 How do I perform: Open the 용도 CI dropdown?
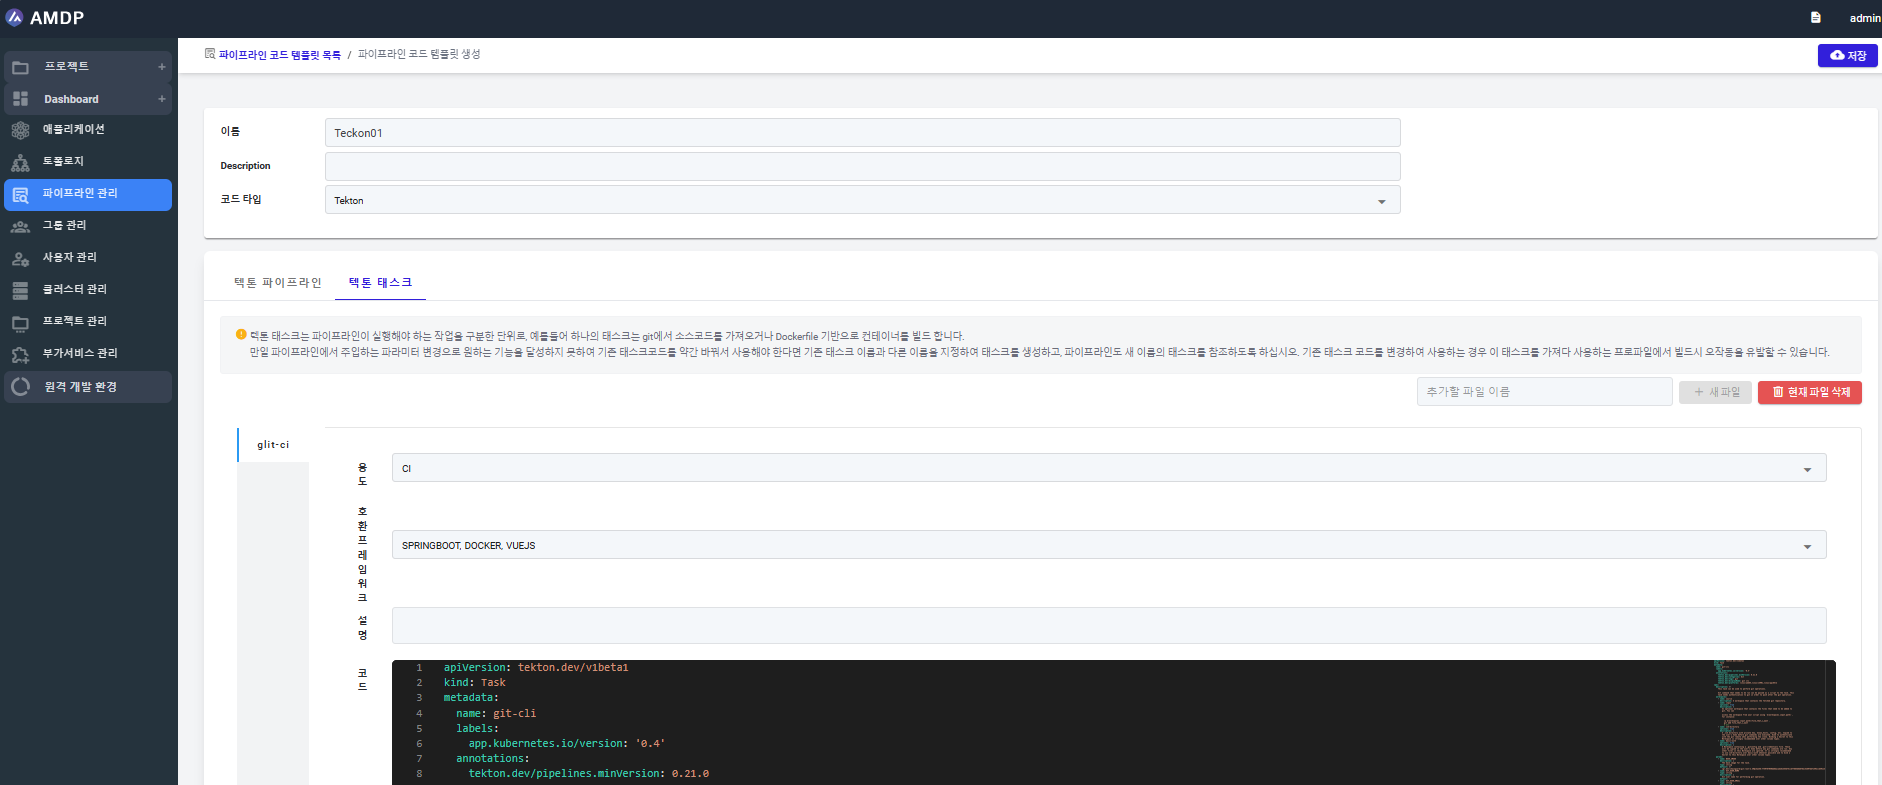1109,468
